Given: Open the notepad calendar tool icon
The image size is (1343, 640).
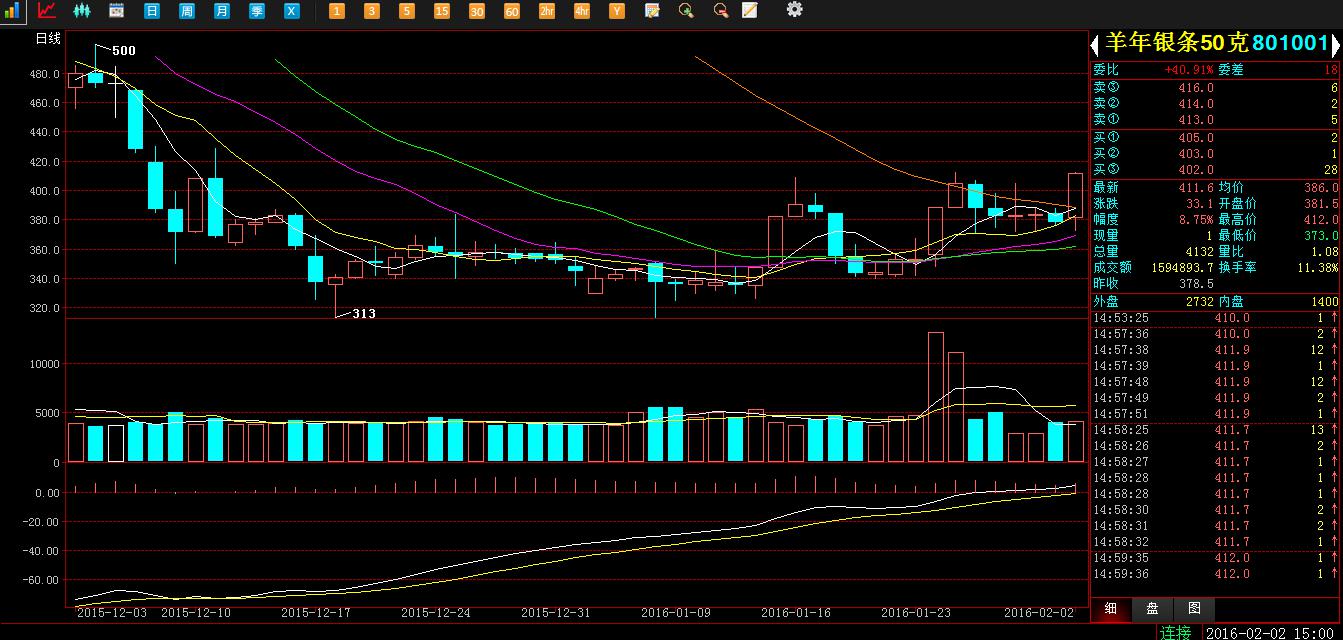Looking at the screenshot, I should click(x=652, y=10).
